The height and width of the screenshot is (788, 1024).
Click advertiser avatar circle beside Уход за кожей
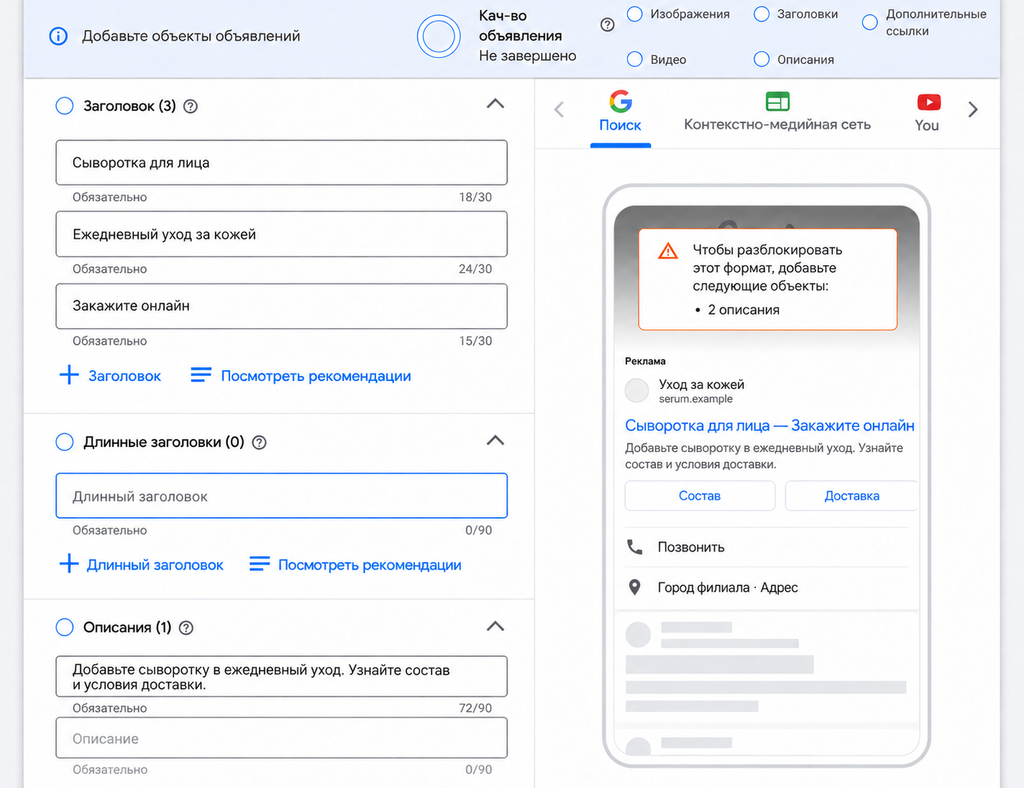(x=637, y=390)
